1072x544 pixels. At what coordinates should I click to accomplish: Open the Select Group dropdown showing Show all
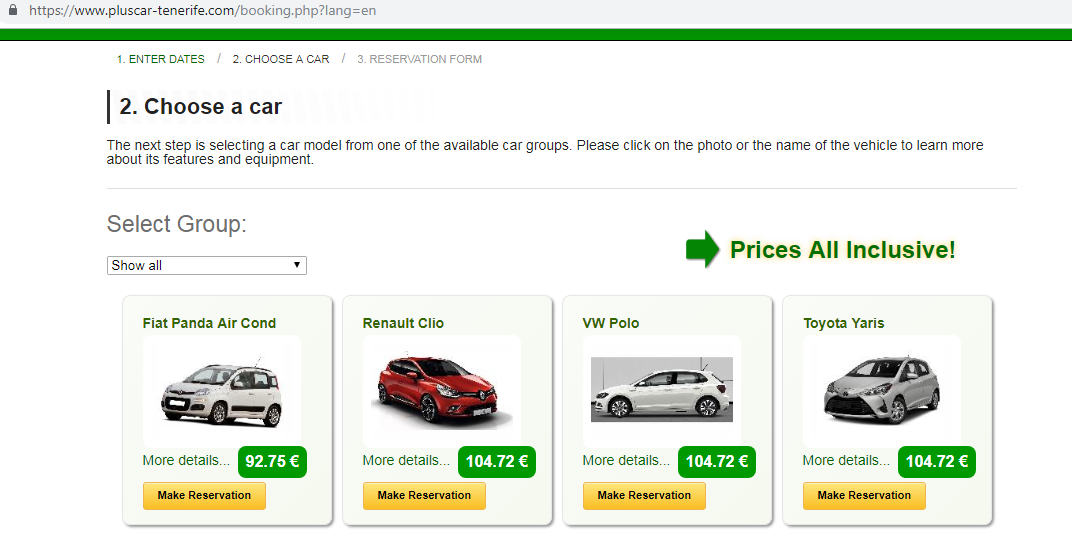tap(206, 265)
